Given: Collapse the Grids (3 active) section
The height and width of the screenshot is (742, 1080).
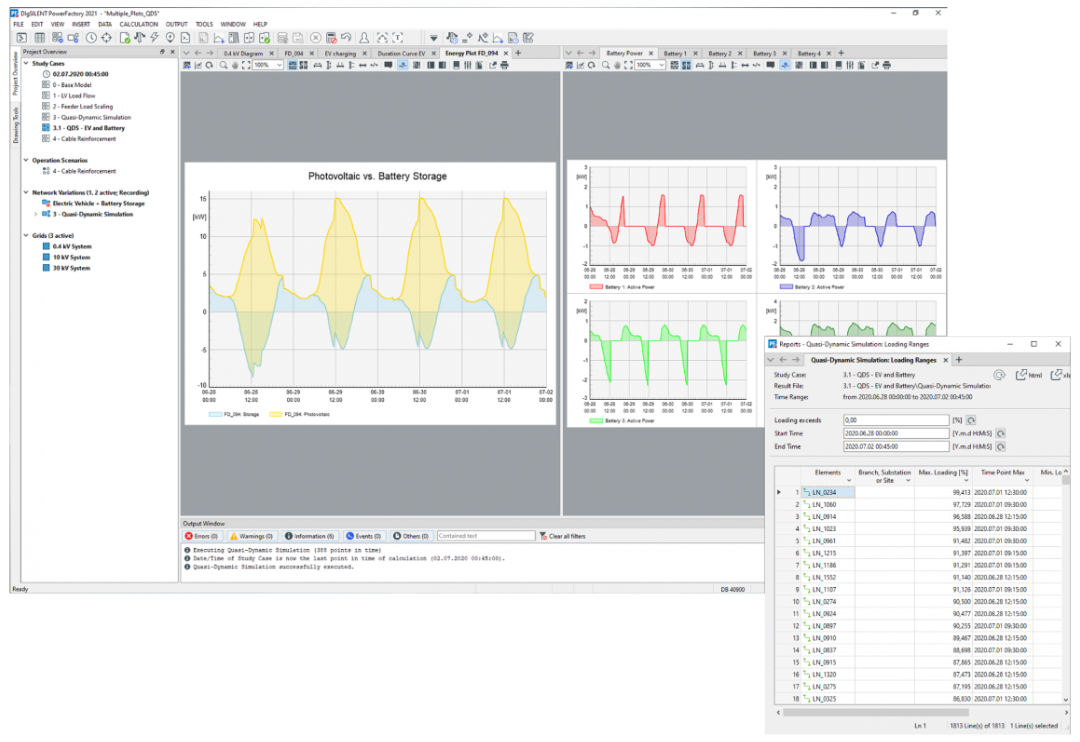Looking at the screenshot, I should click(26, 236).
